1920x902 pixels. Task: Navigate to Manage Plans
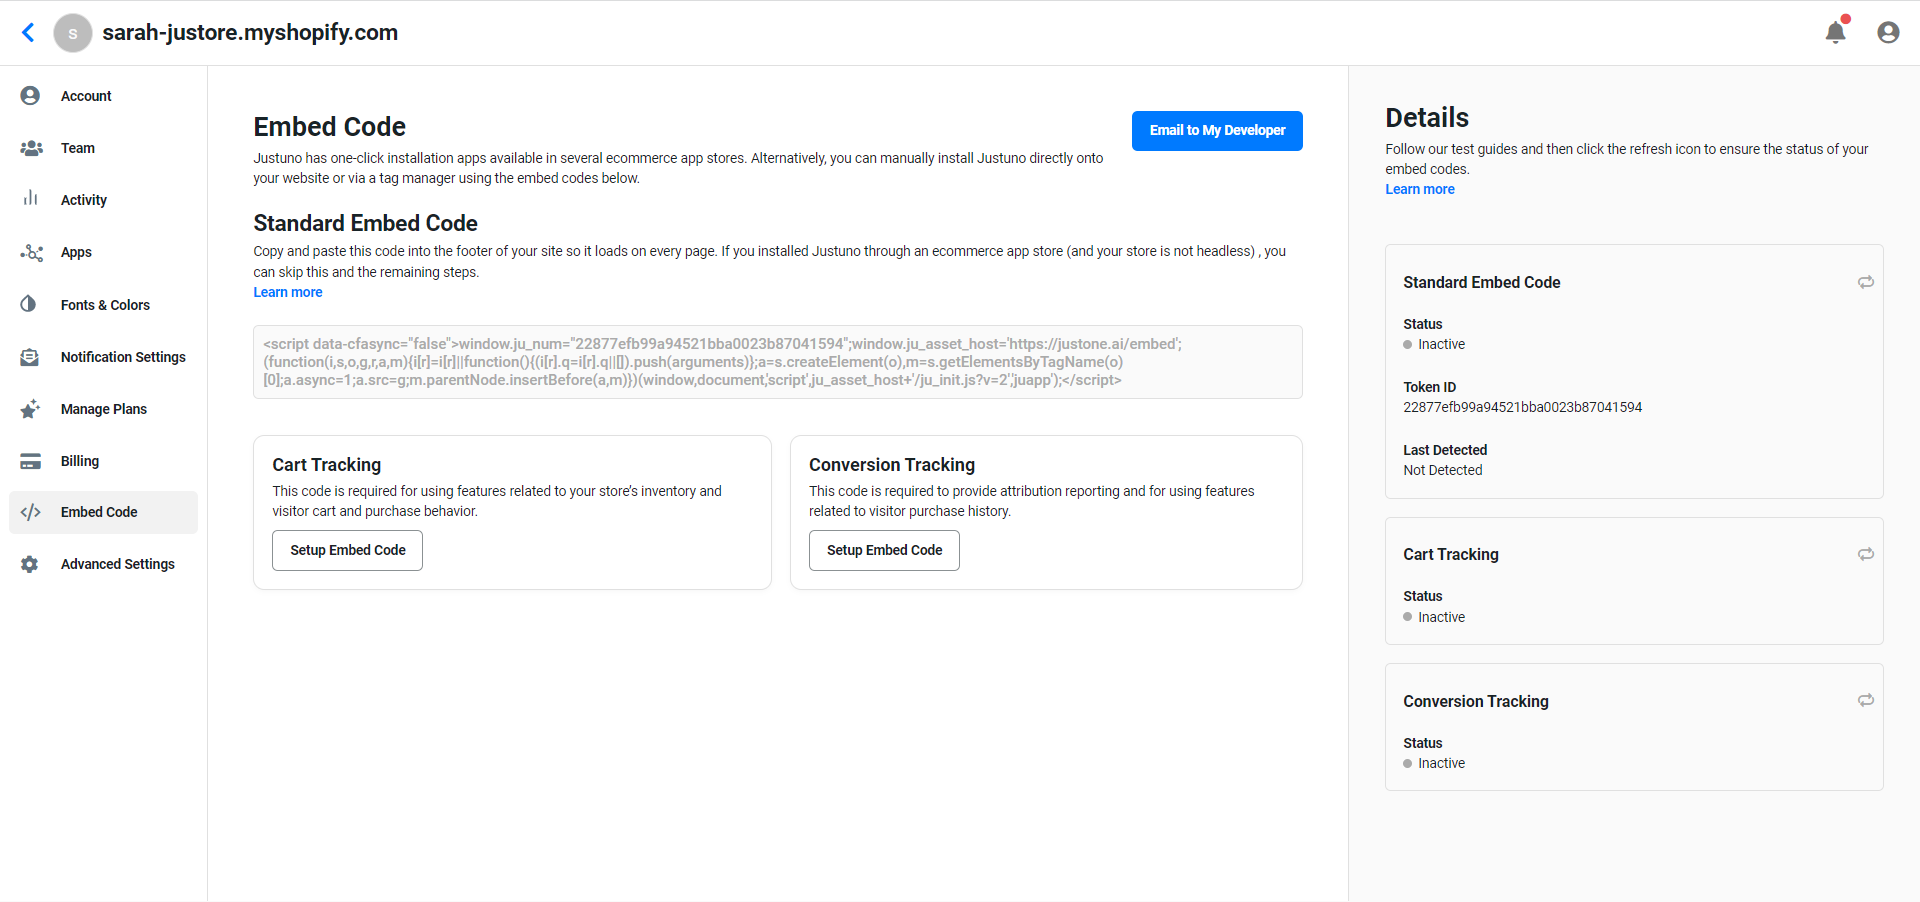click(103, 408)
